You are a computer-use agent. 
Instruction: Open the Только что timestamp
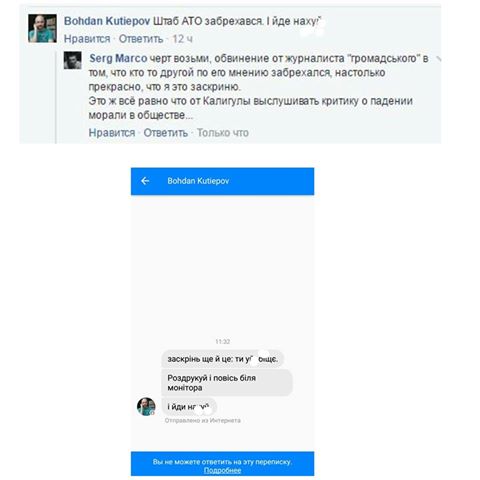pyautogui.click(x=223, y=133)
